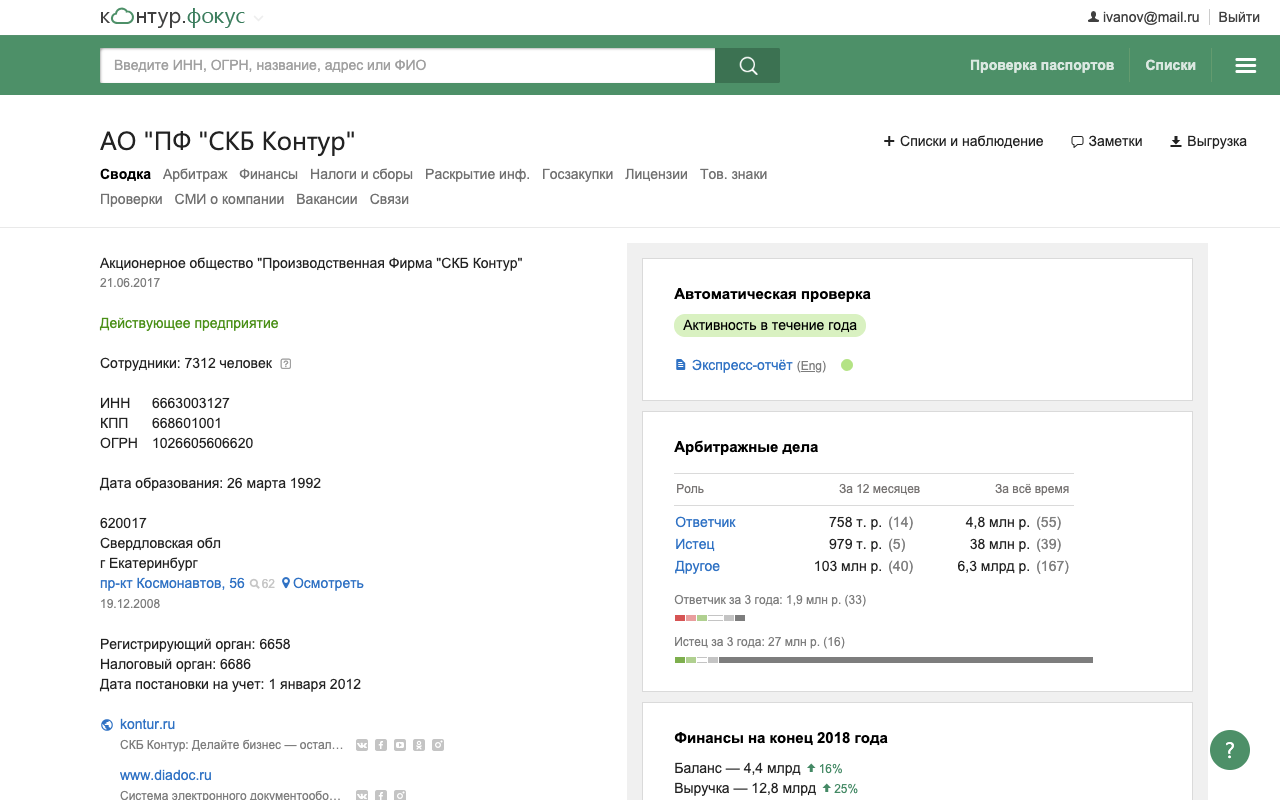
Task: Click the address link пр-кт Космонавтов, 56
Action: 172,583
